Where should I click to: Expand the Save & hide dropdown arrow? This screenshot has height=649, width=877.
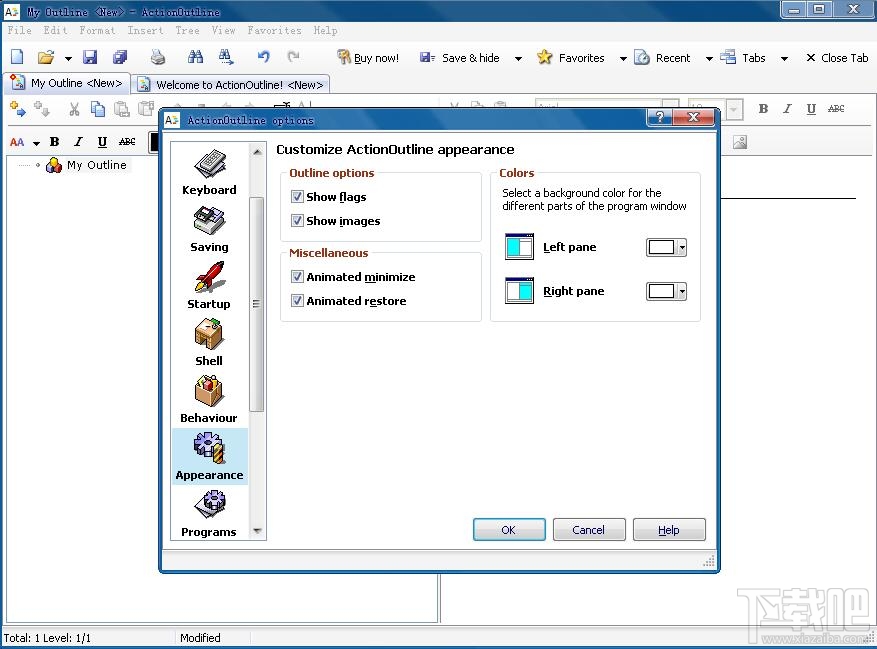point(518,58)
